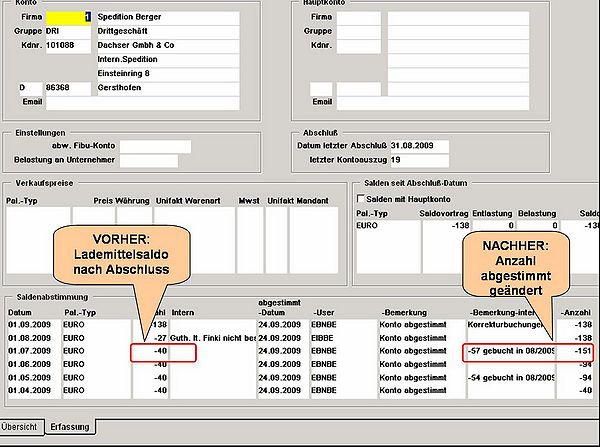
Task: Click the country code field D
Action: click(x=31, y=88)
